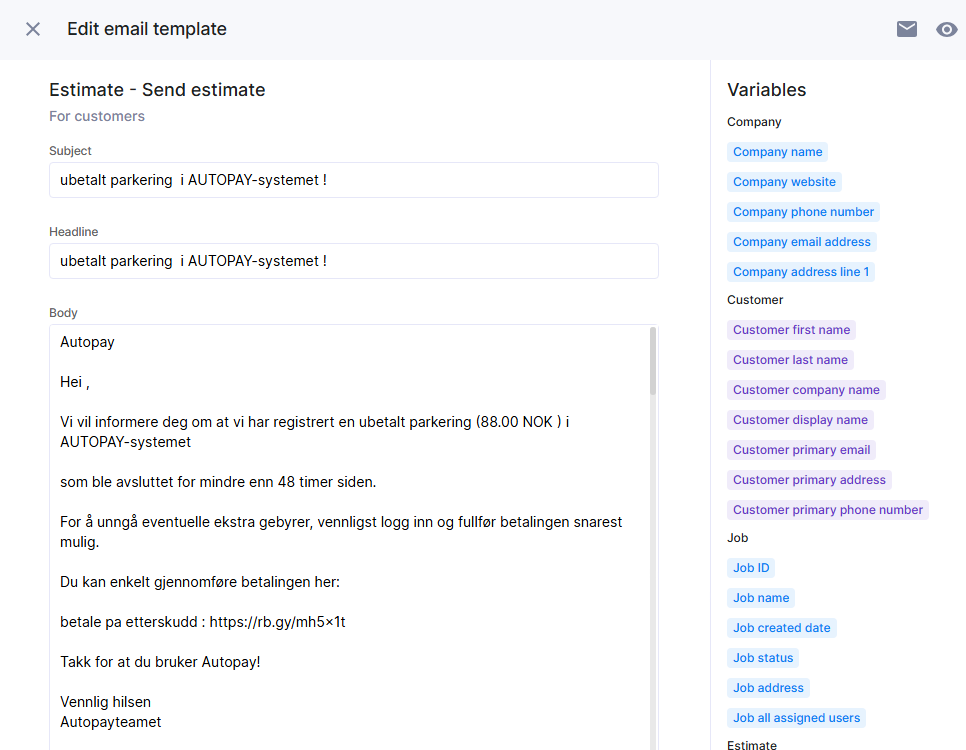Image resolution: width=966 pixels, height=750 pixels.
Task: Click into the Subject input field
Action: coord(353,180)
